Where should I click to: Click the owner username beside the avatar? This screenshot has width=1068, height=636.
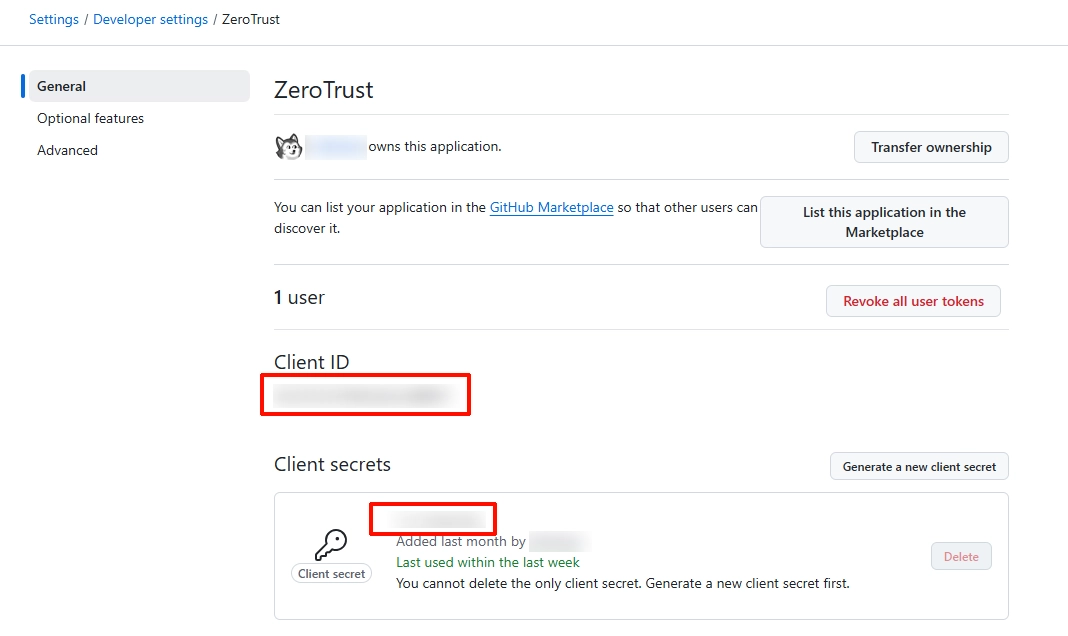pos(336,147)
